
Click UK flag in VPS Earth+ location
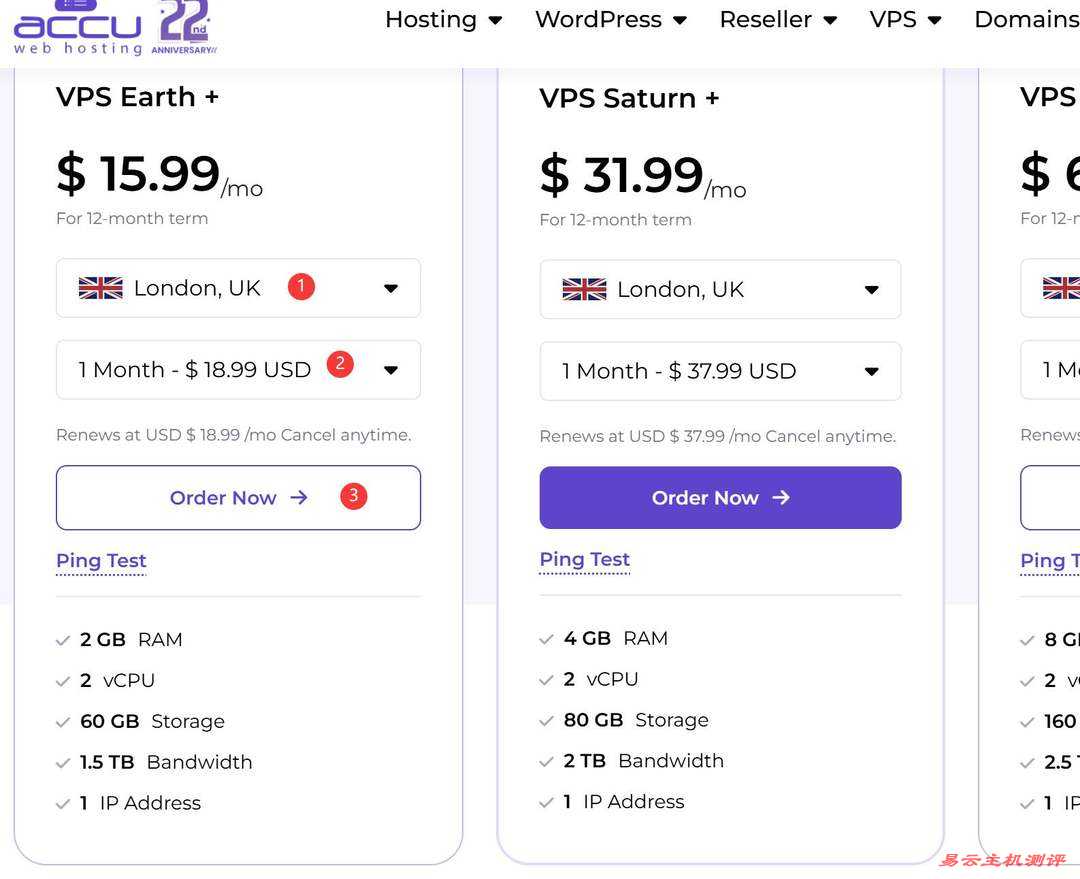point(100,288)
